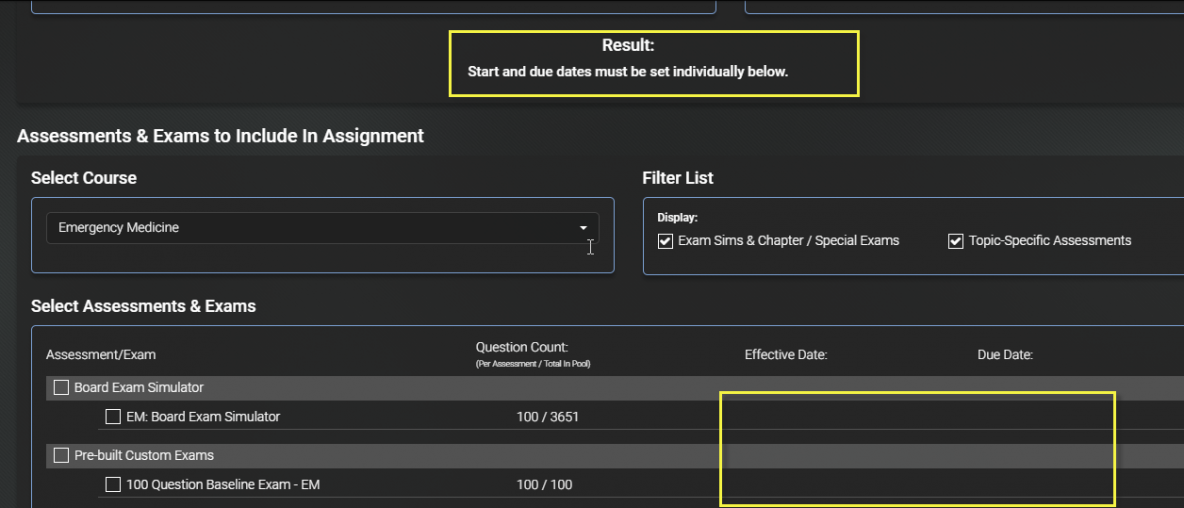
Task: Click the Select Course heading
Action: [84, 178]
